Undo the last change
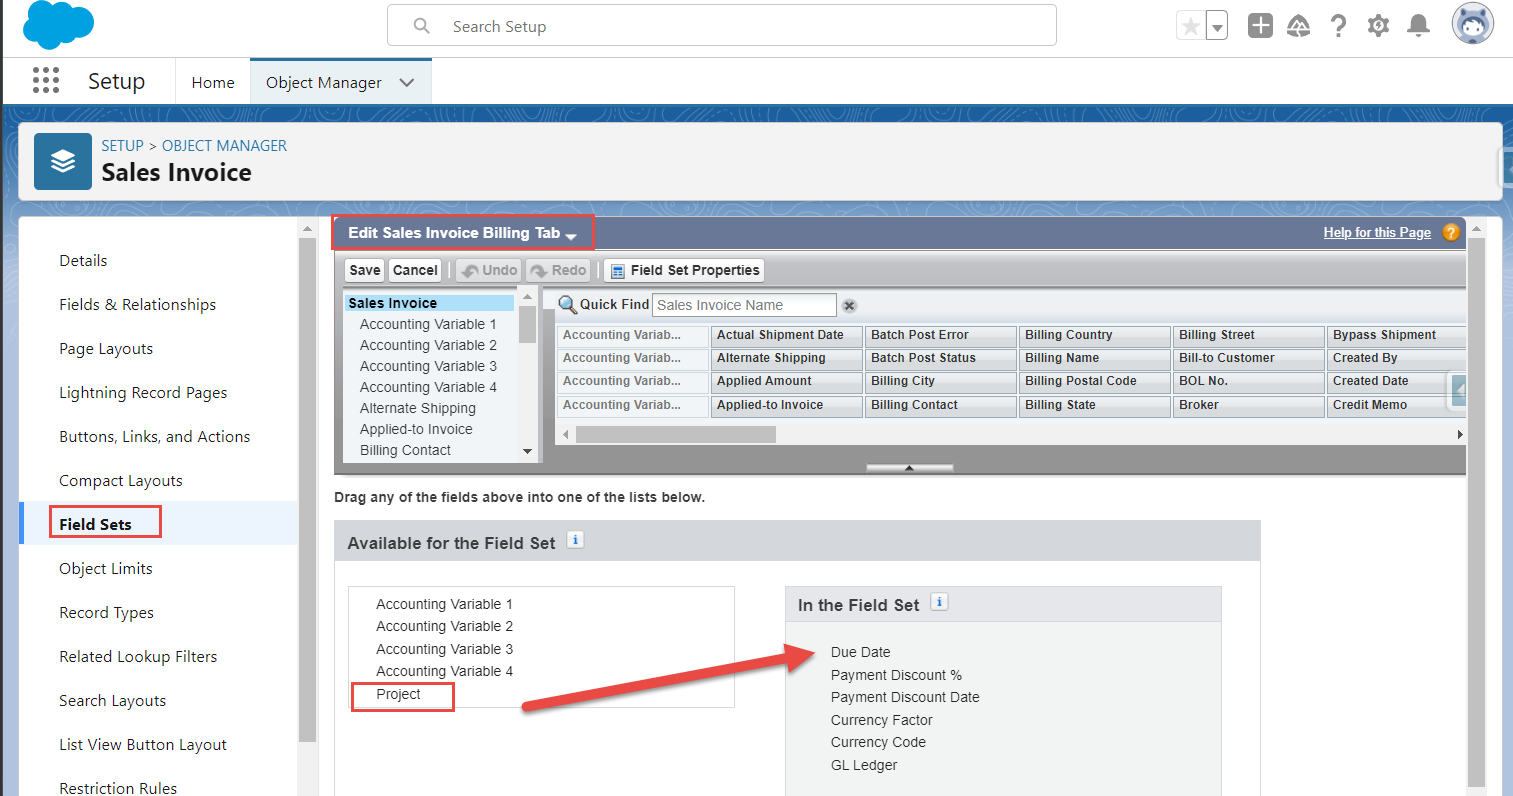1513x796 pixels. (489, 270)
